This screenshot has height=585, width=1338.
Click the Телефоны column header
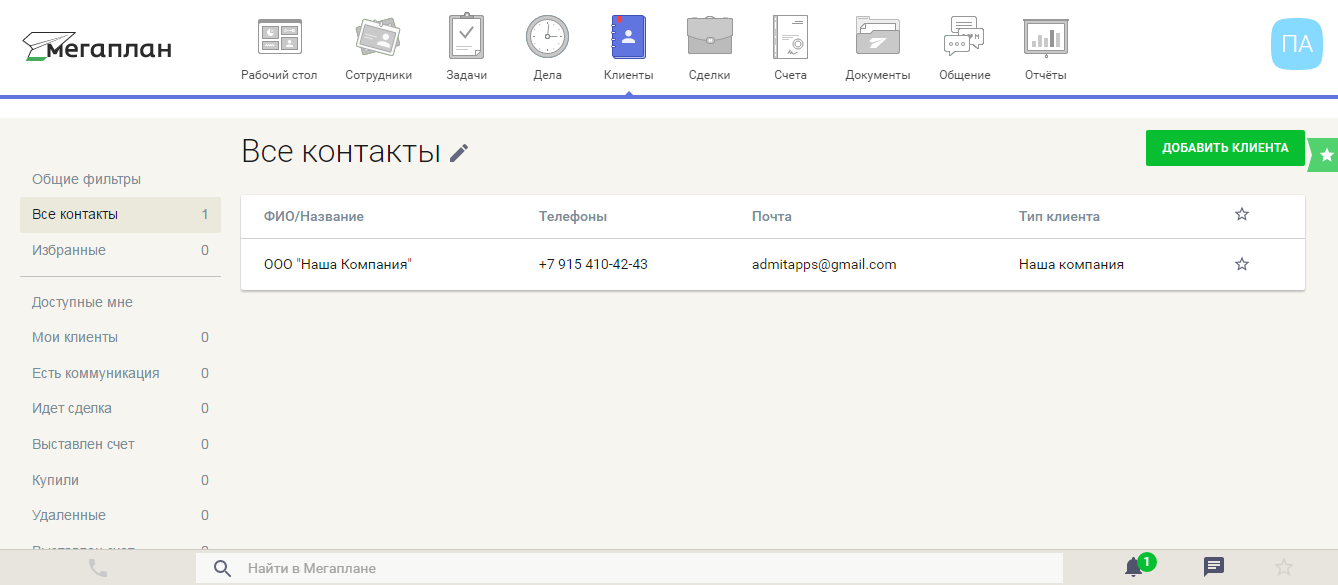point(573,216)
